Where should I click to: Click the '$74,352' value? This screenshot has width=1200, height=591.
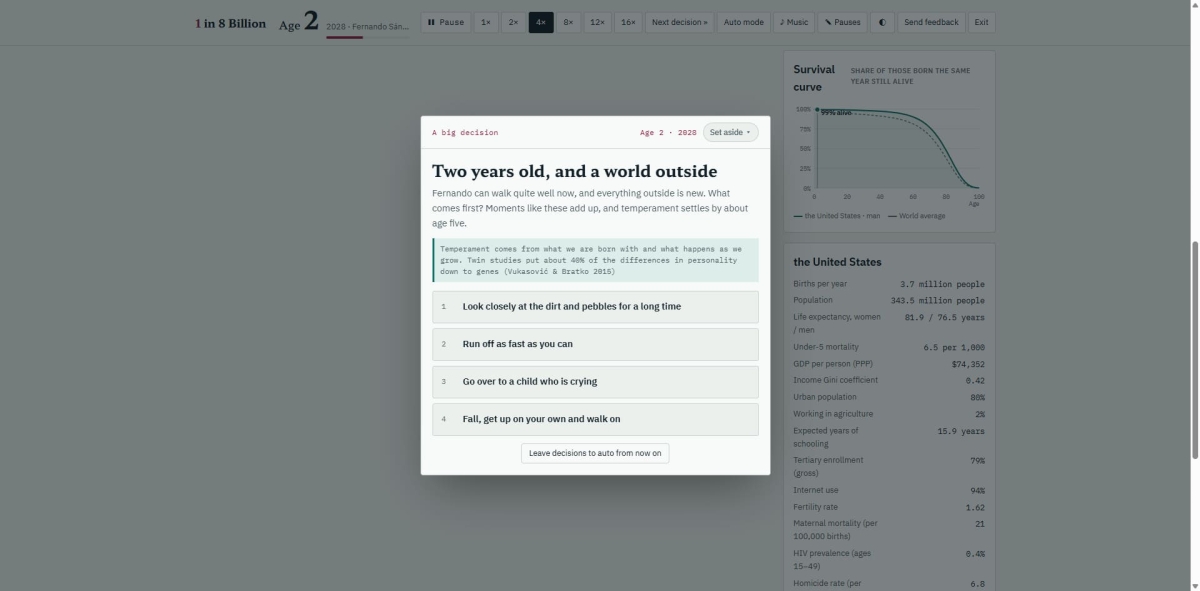click(968, 364)
